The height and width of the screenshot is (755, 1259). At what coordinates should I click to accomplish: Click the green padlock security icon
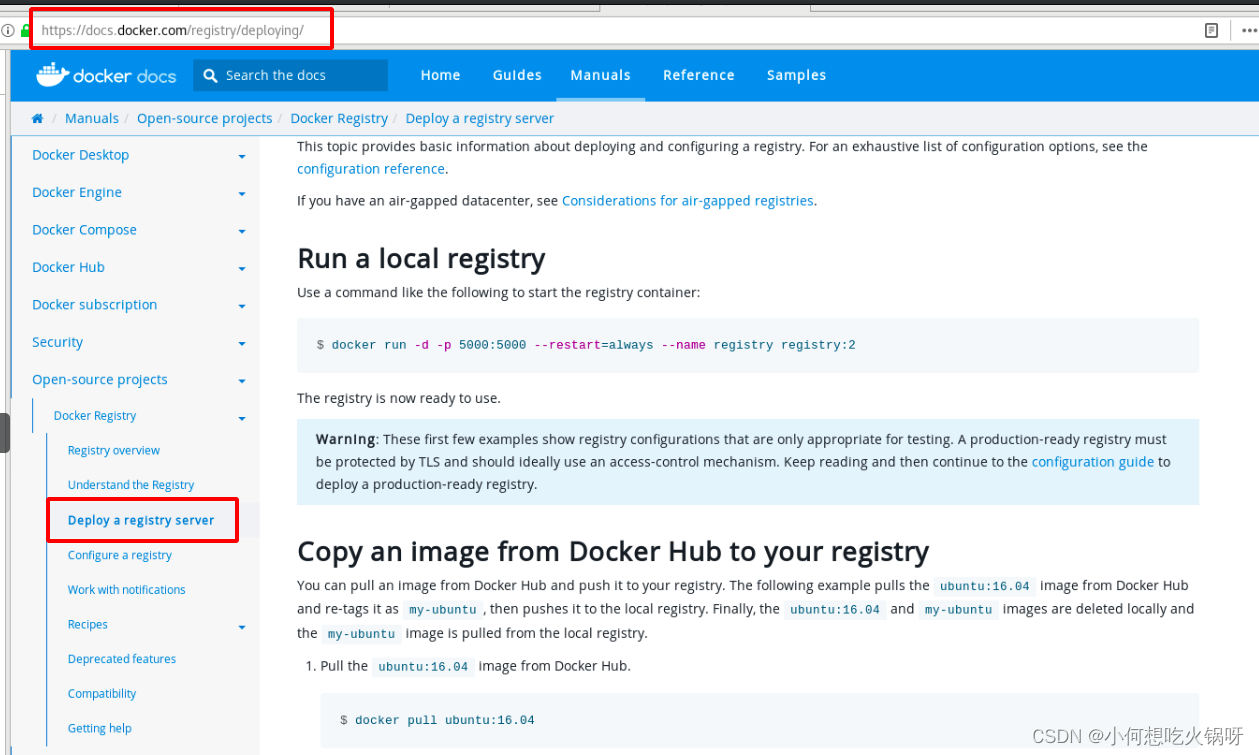25,30
